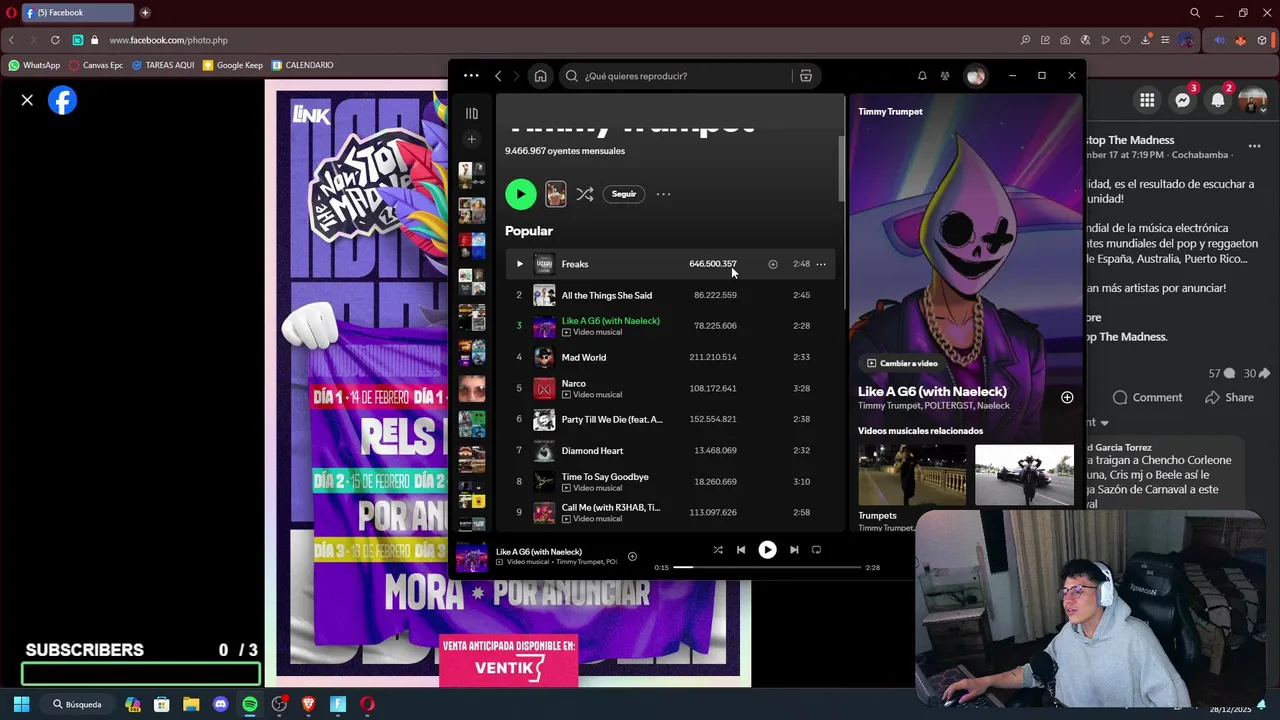The height and width of the screenshot is (720, 1280).
Task: Open Facebook Messenger
Action: point(1182,100)
